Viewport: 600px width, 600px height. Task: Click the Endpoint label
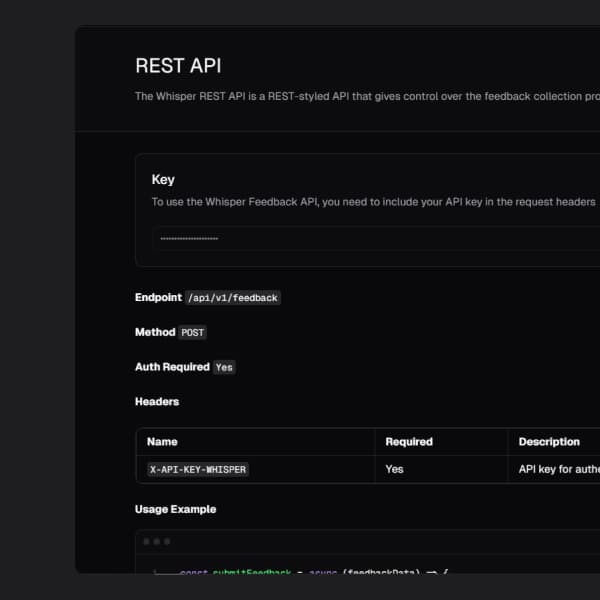click(x=158, y=297)
